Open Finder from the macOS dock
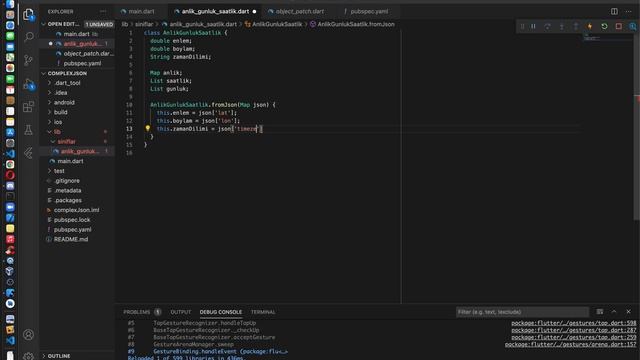This screenshot has height=360, width=640. [10, 4]
